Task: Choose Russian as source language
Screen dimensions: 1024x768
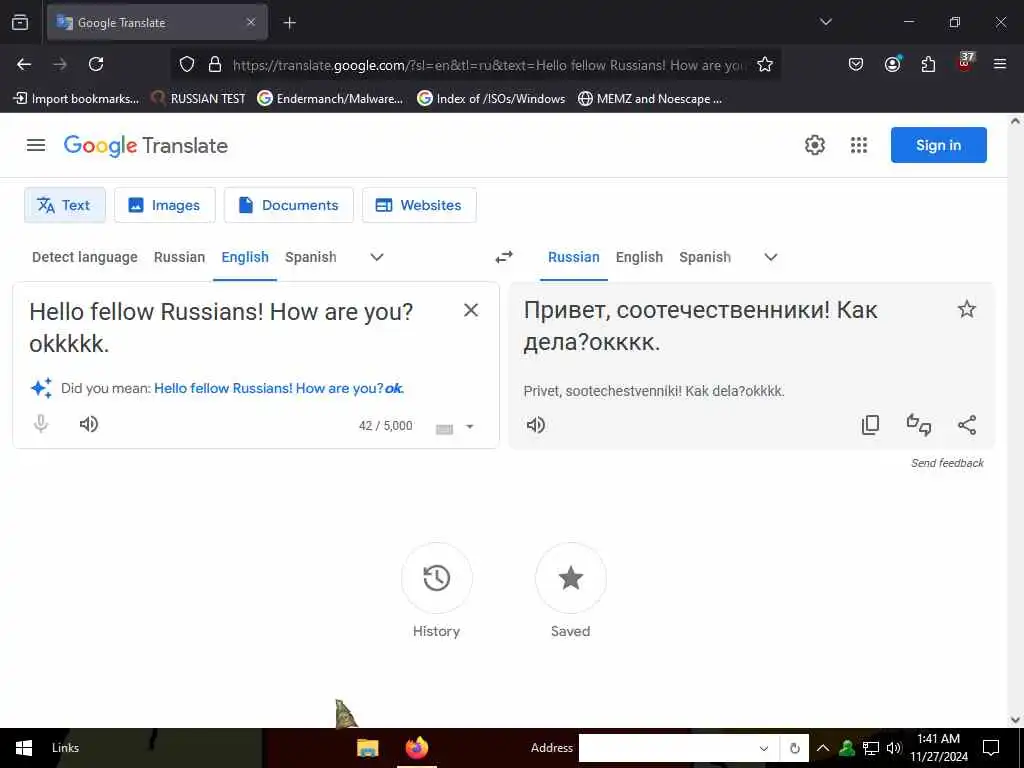Action: coord(180,257)
